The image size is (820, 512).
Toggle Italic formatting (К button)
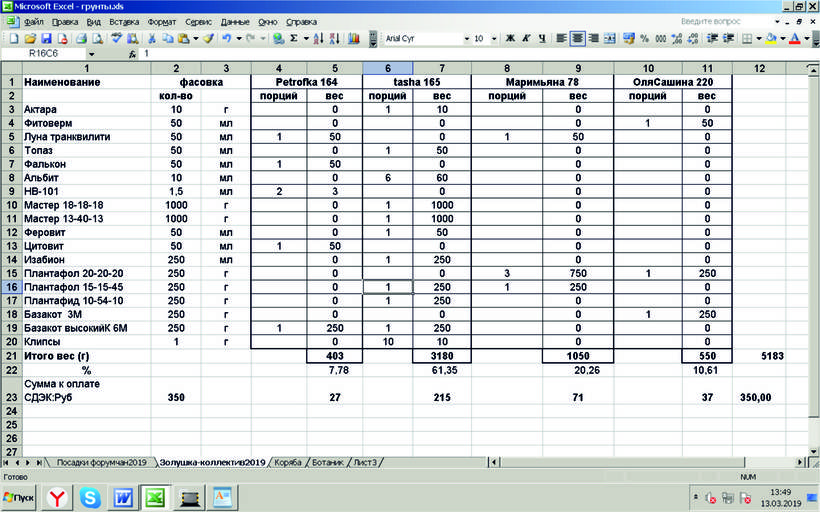[x=526, y=38]
